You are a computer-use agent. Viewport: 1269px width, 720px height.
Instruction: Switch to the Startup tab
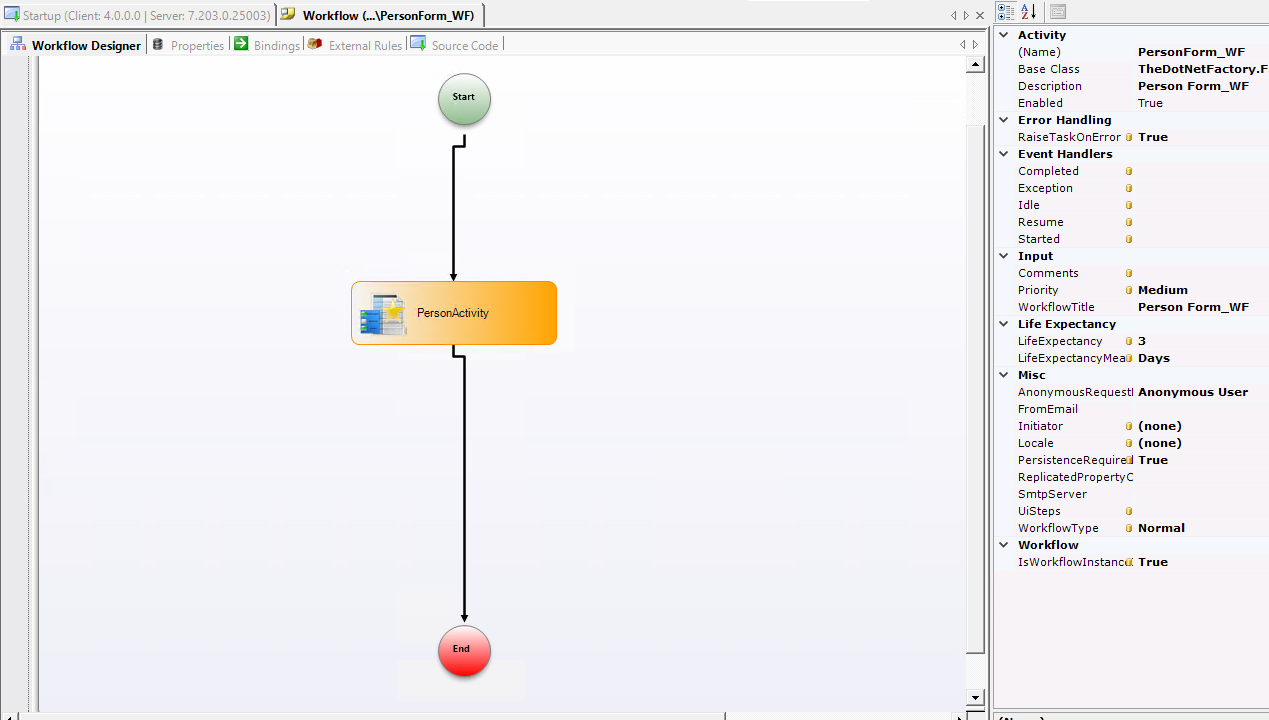point(138,15)
